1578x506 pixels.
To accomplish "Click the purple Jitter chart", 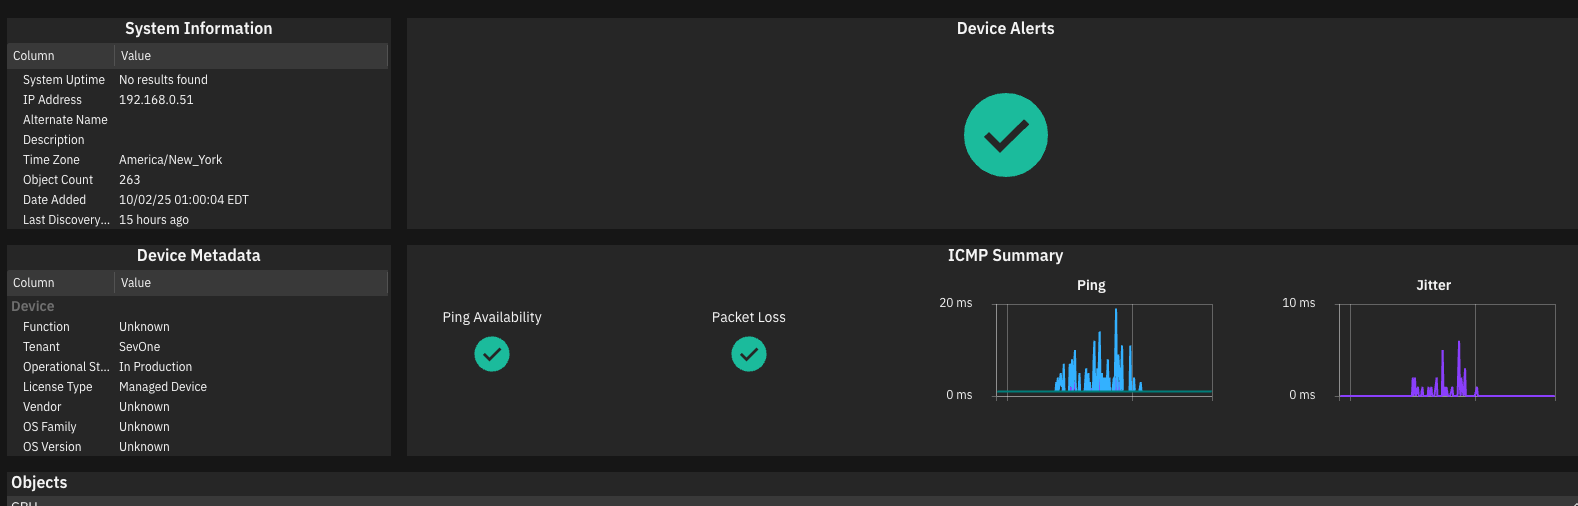I will (x=1446, y=352).
